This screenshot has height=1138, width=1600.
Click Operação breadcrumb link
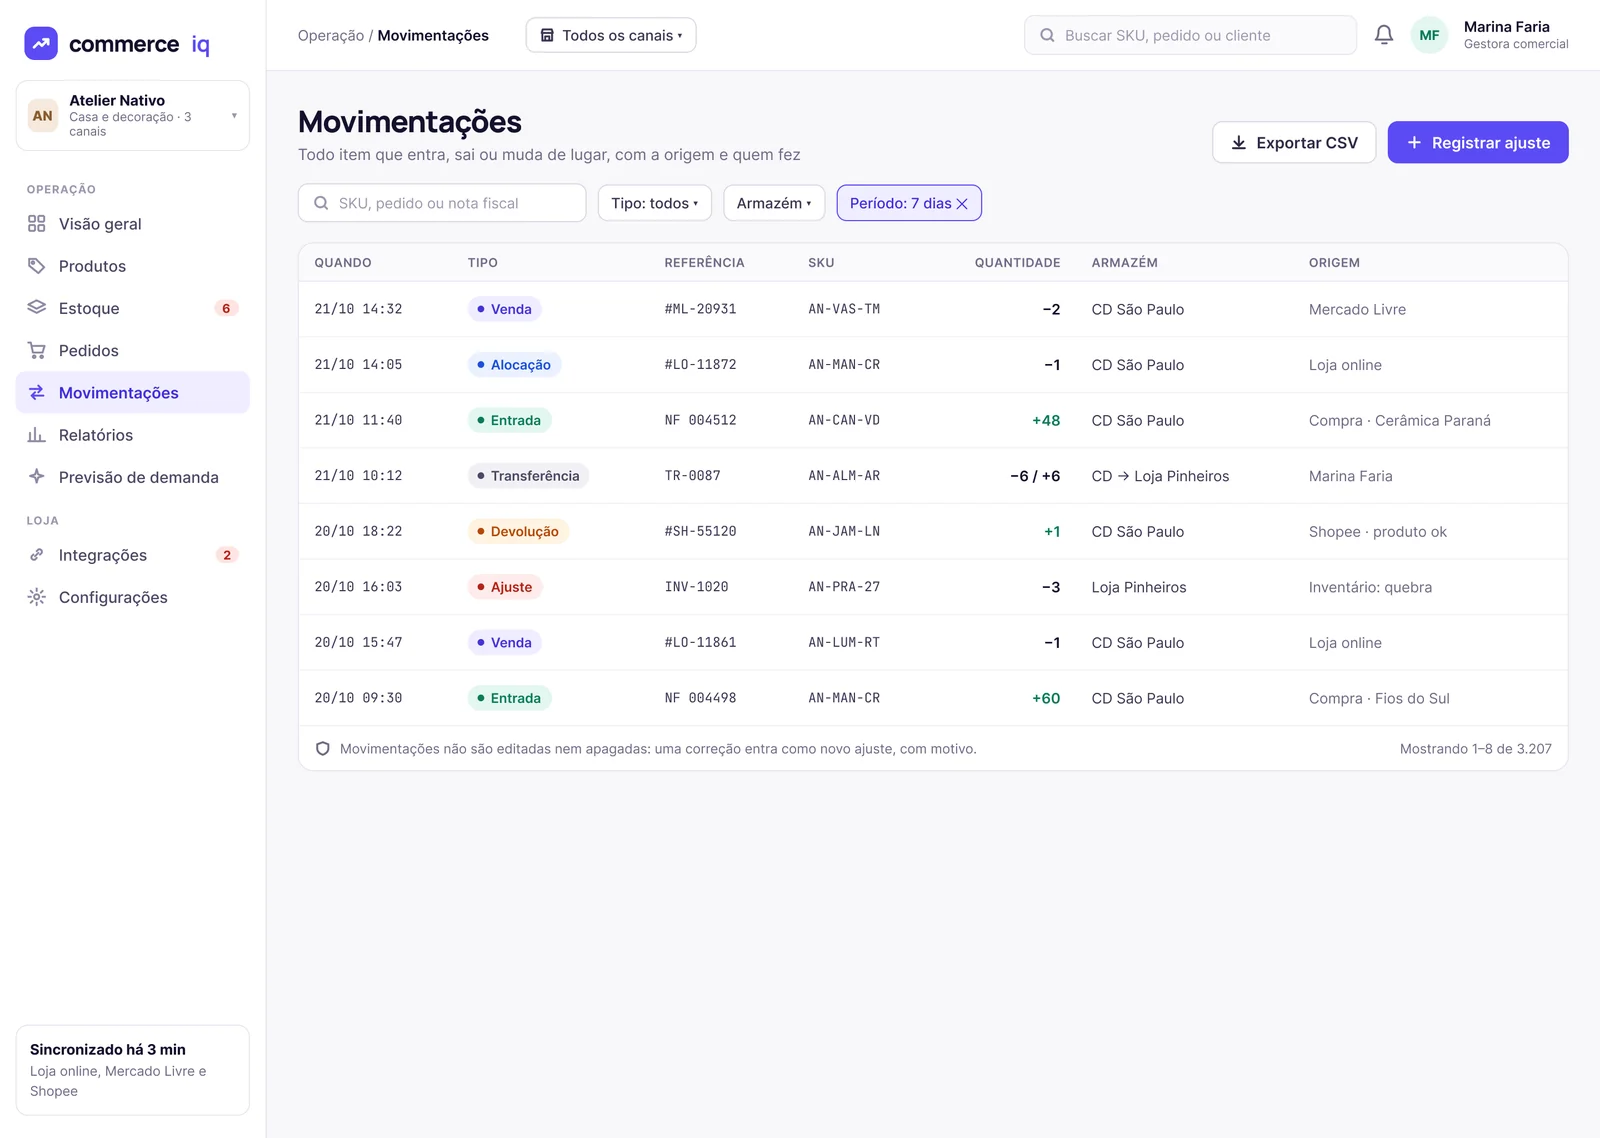[x=331, y=35]
